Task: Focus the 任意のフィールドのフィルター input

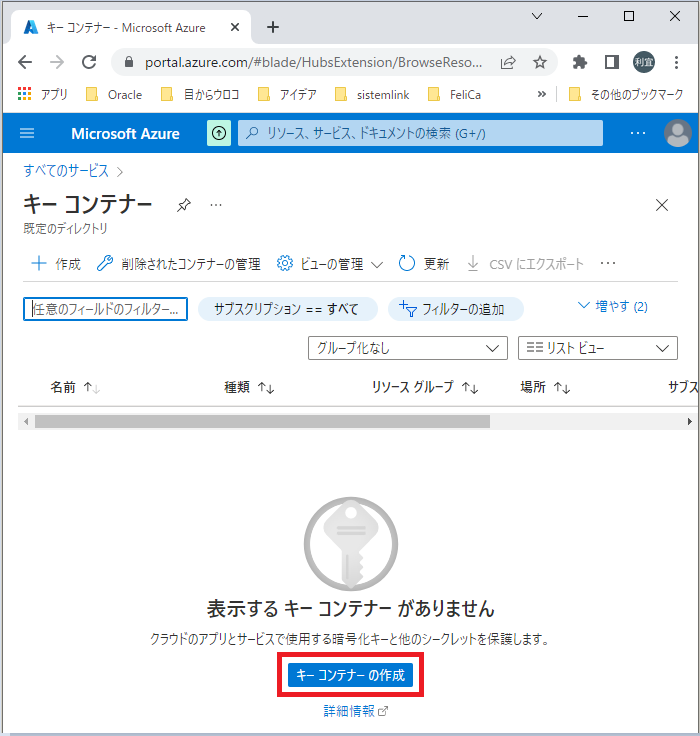Action: click(x=105, y=309)
